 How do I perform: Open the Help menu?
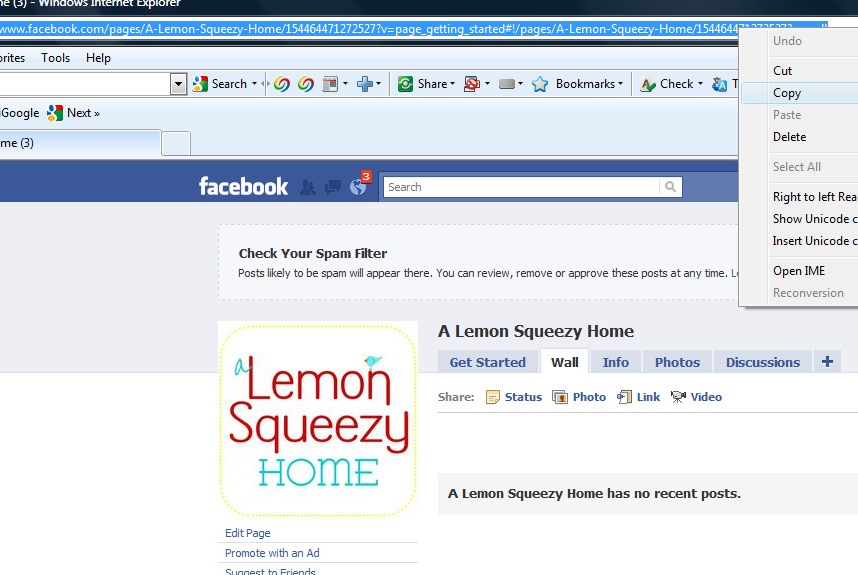(98, 57)
